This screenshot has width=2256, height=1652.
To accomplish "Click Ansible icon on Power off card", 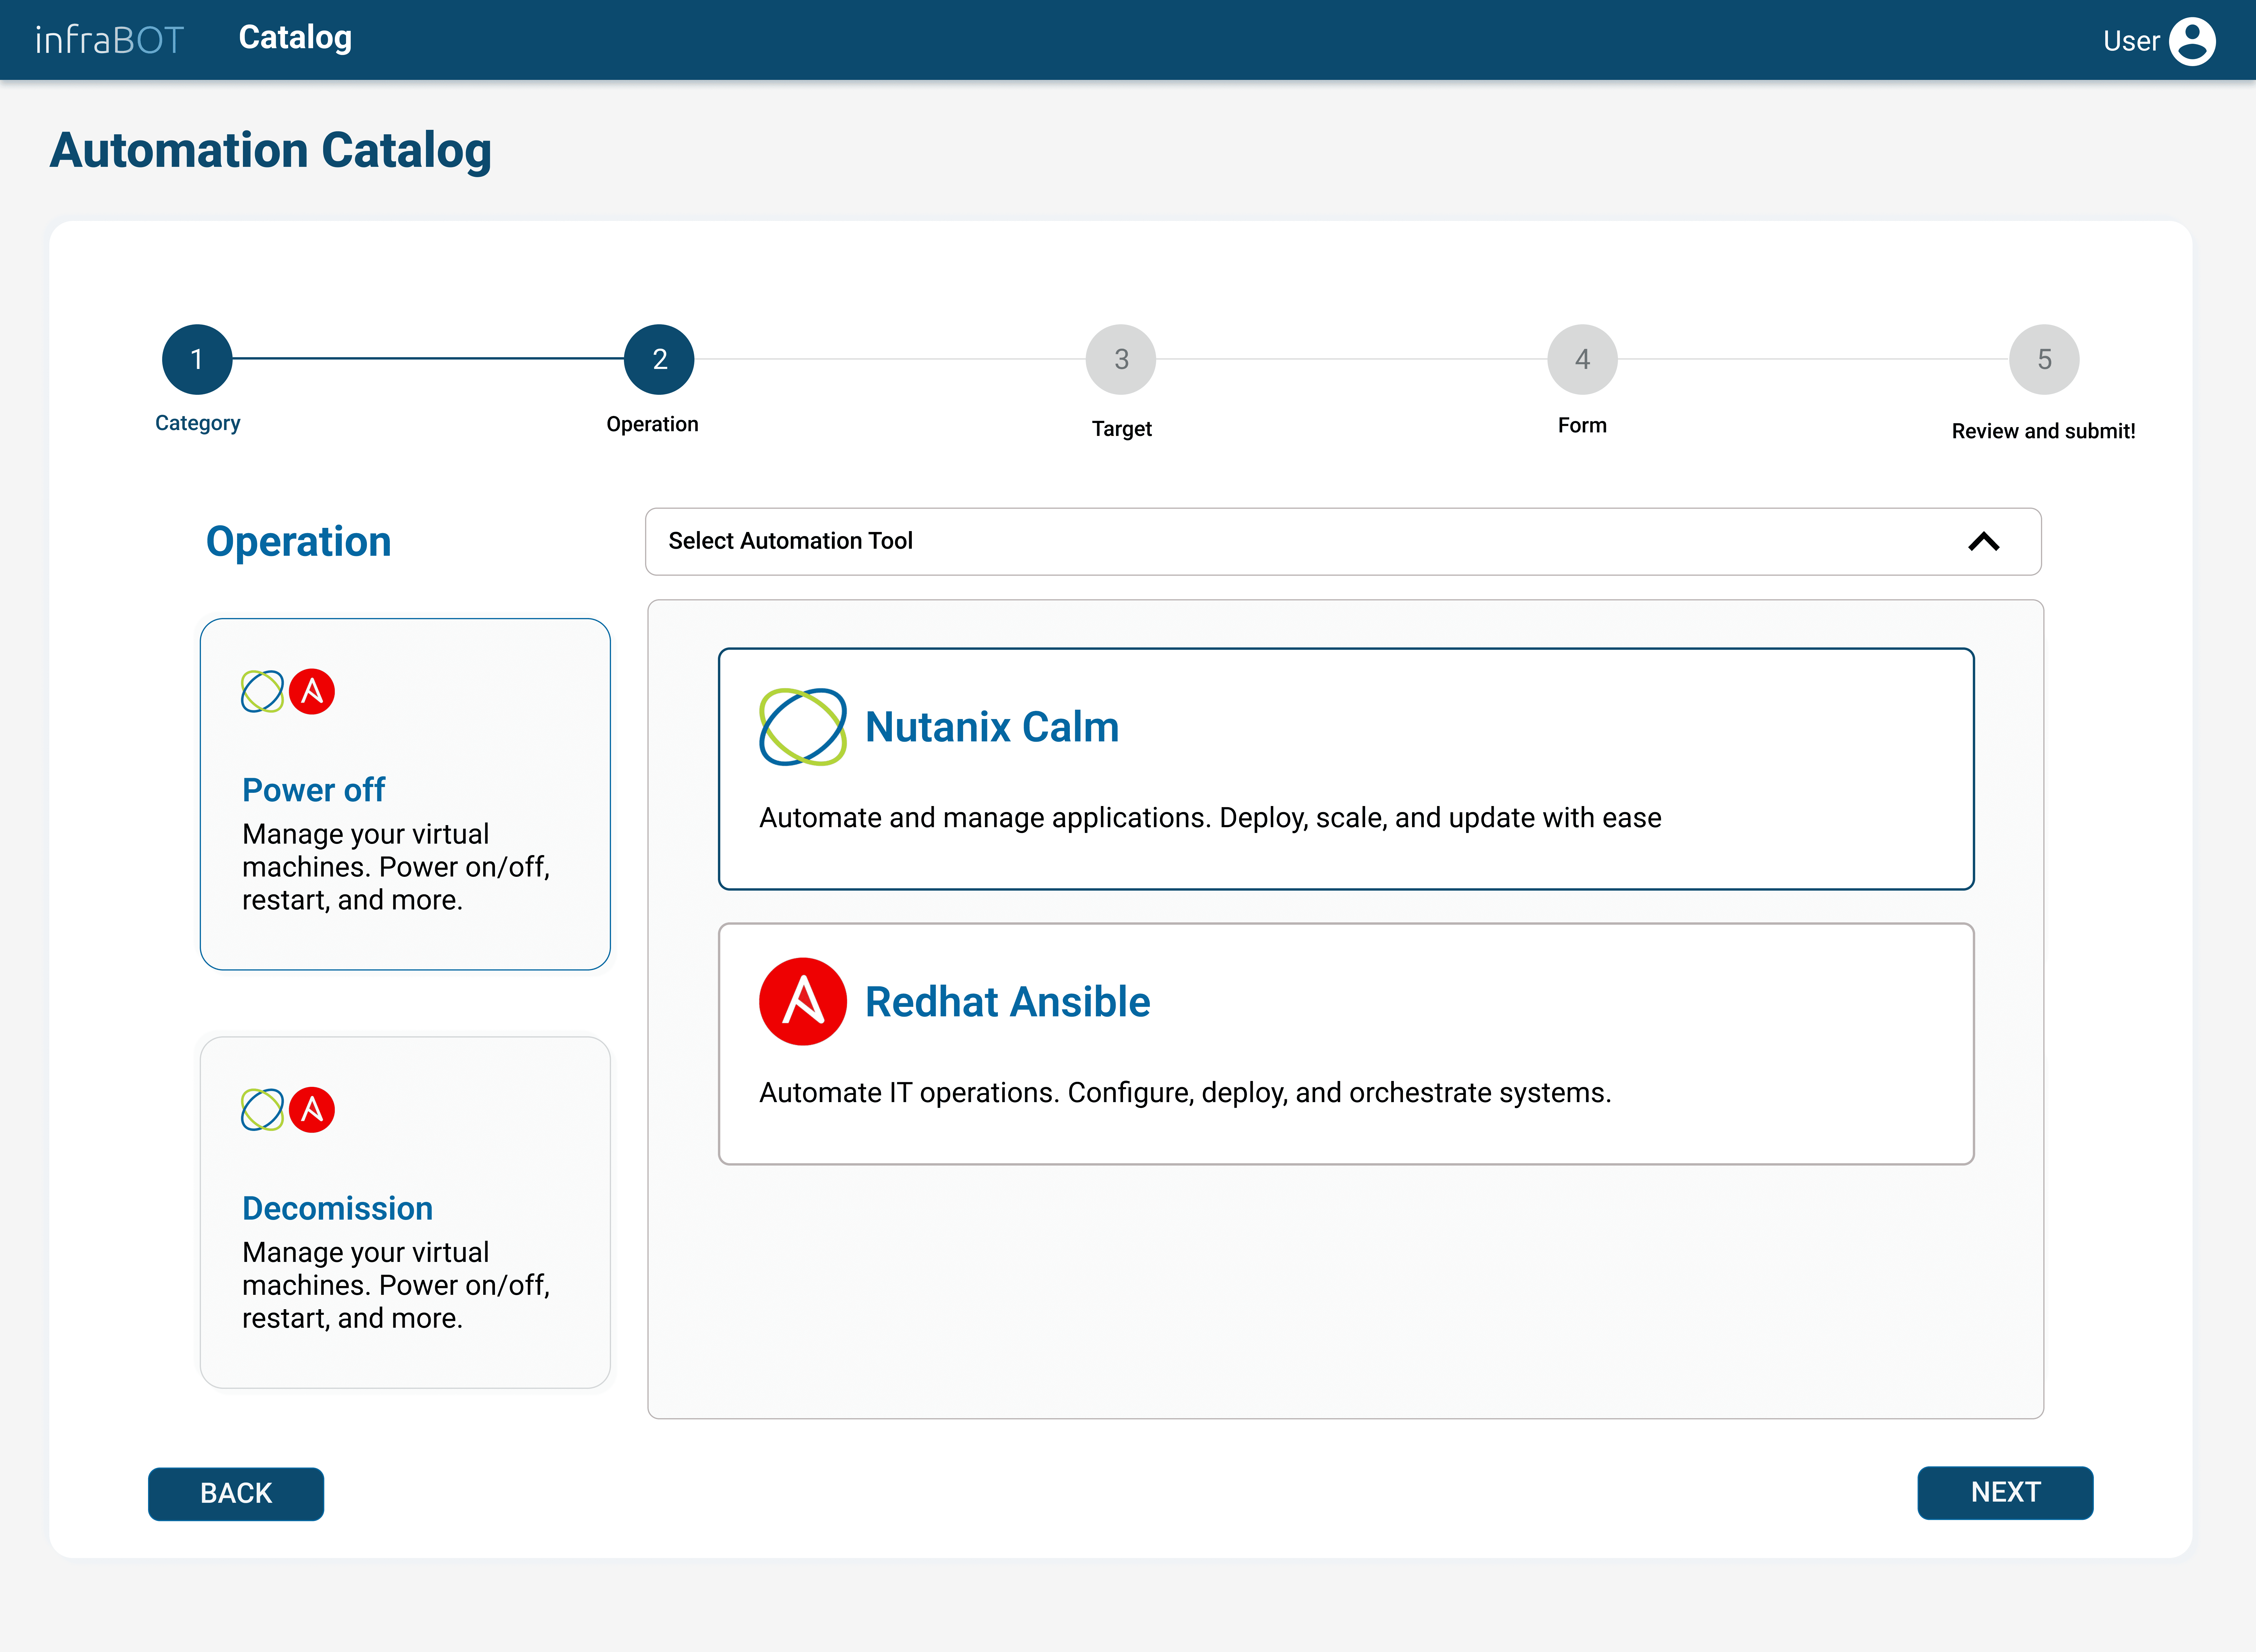I will pos(312,691).
